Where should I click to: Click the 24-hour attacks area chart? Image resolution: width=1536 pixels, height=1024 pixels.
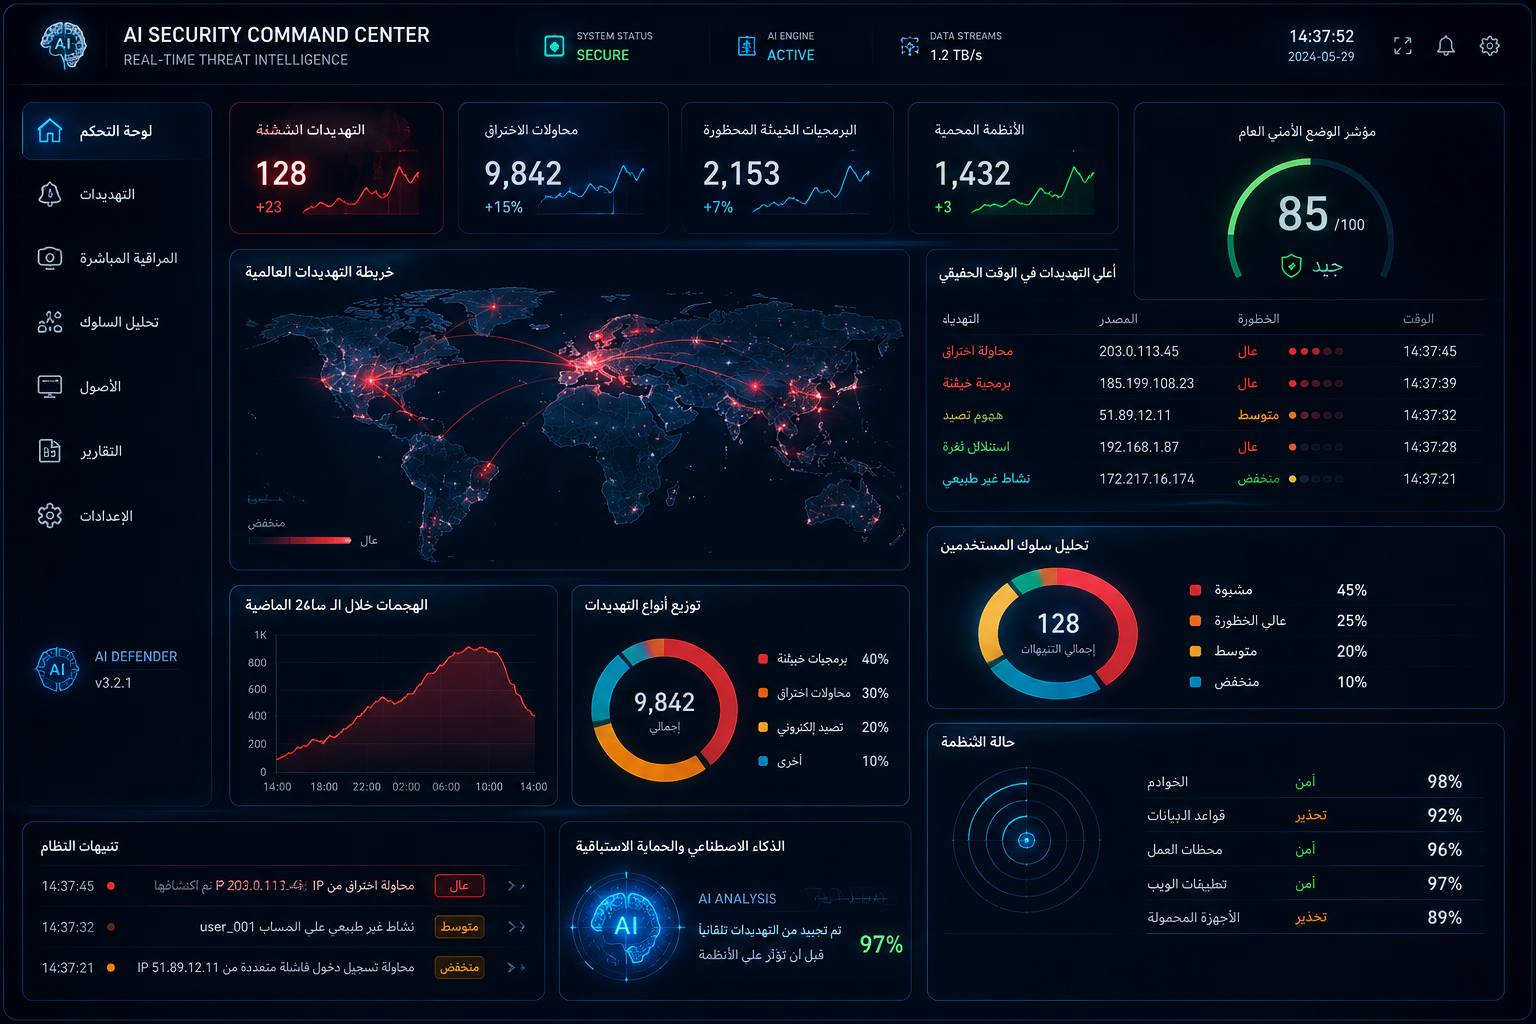tap(405, 710)
